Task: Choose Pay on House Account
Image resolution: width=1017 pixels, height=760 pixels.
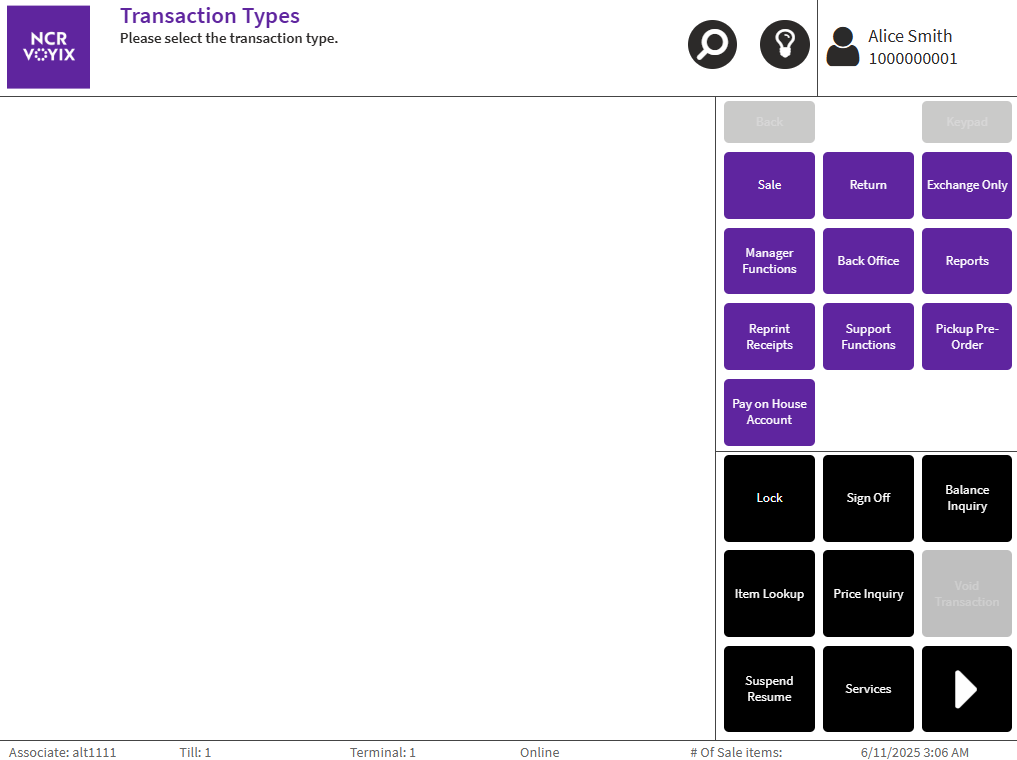Action: click(769, 412)
